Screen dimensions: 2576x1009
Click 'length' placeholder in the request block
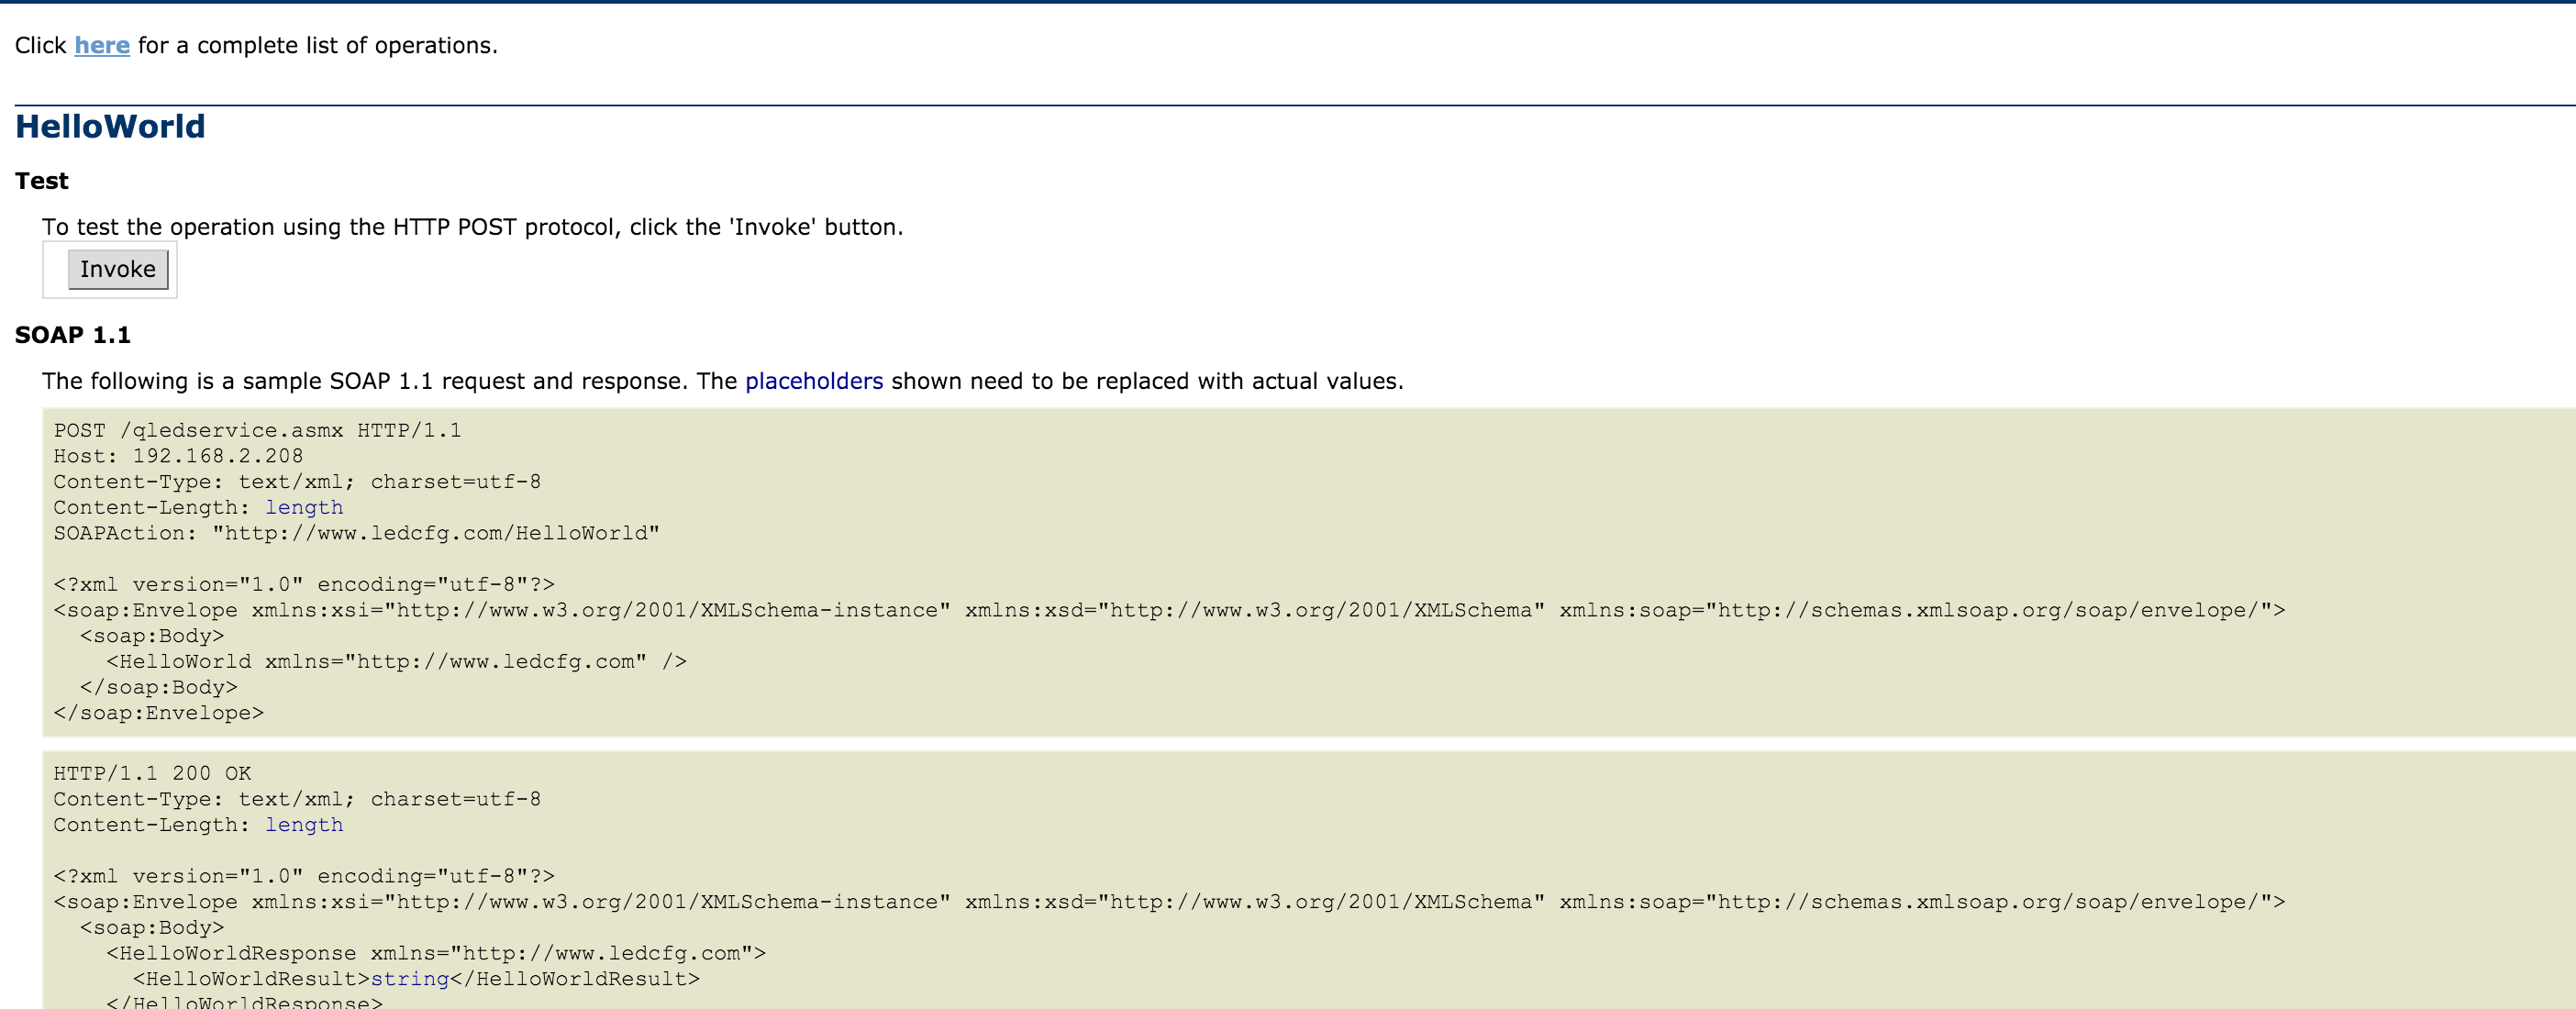coord(304,507)
